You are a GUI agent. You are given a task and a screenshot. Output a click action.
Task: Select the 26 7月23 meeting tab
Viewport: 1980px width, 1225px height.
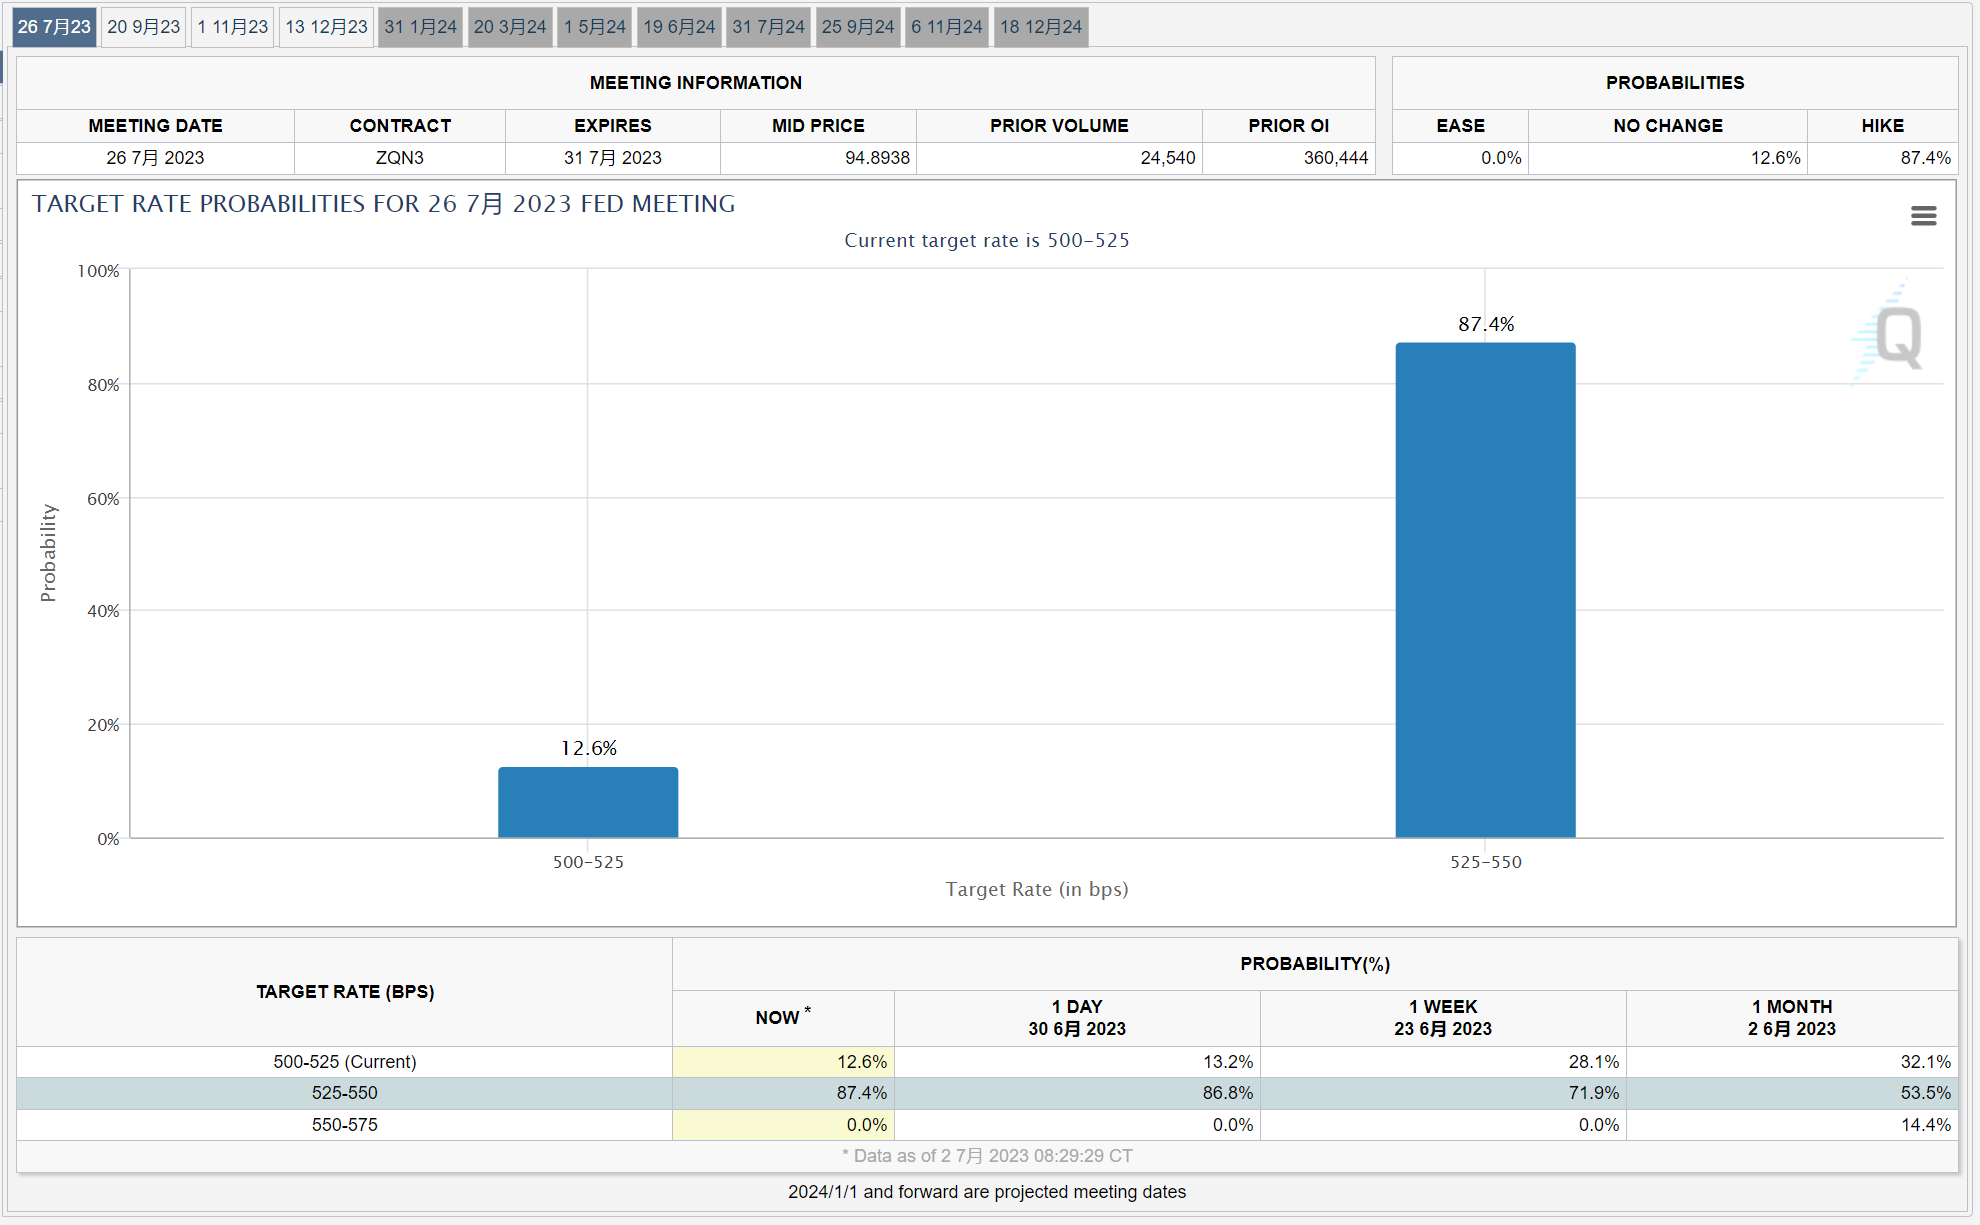click(55, 27)
